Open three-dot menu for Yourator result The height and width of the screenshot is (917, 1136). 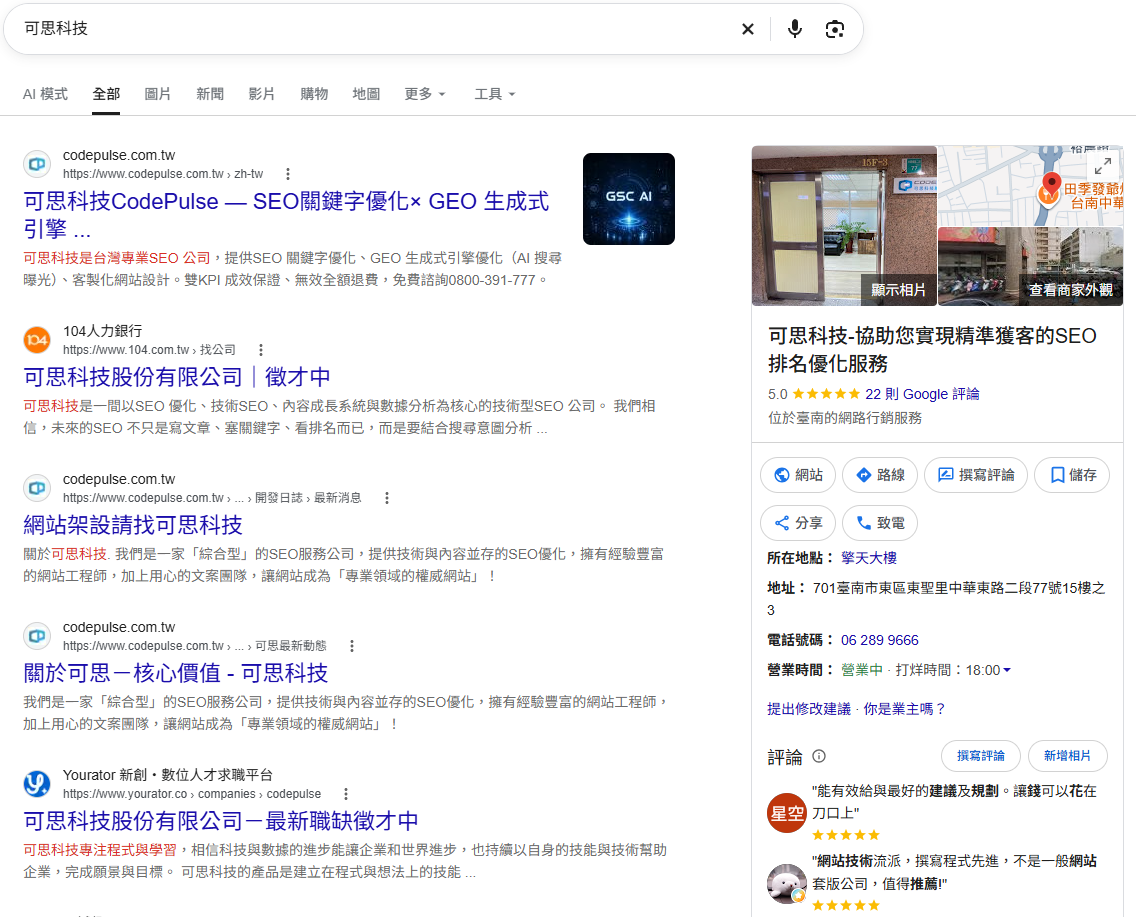346,793
